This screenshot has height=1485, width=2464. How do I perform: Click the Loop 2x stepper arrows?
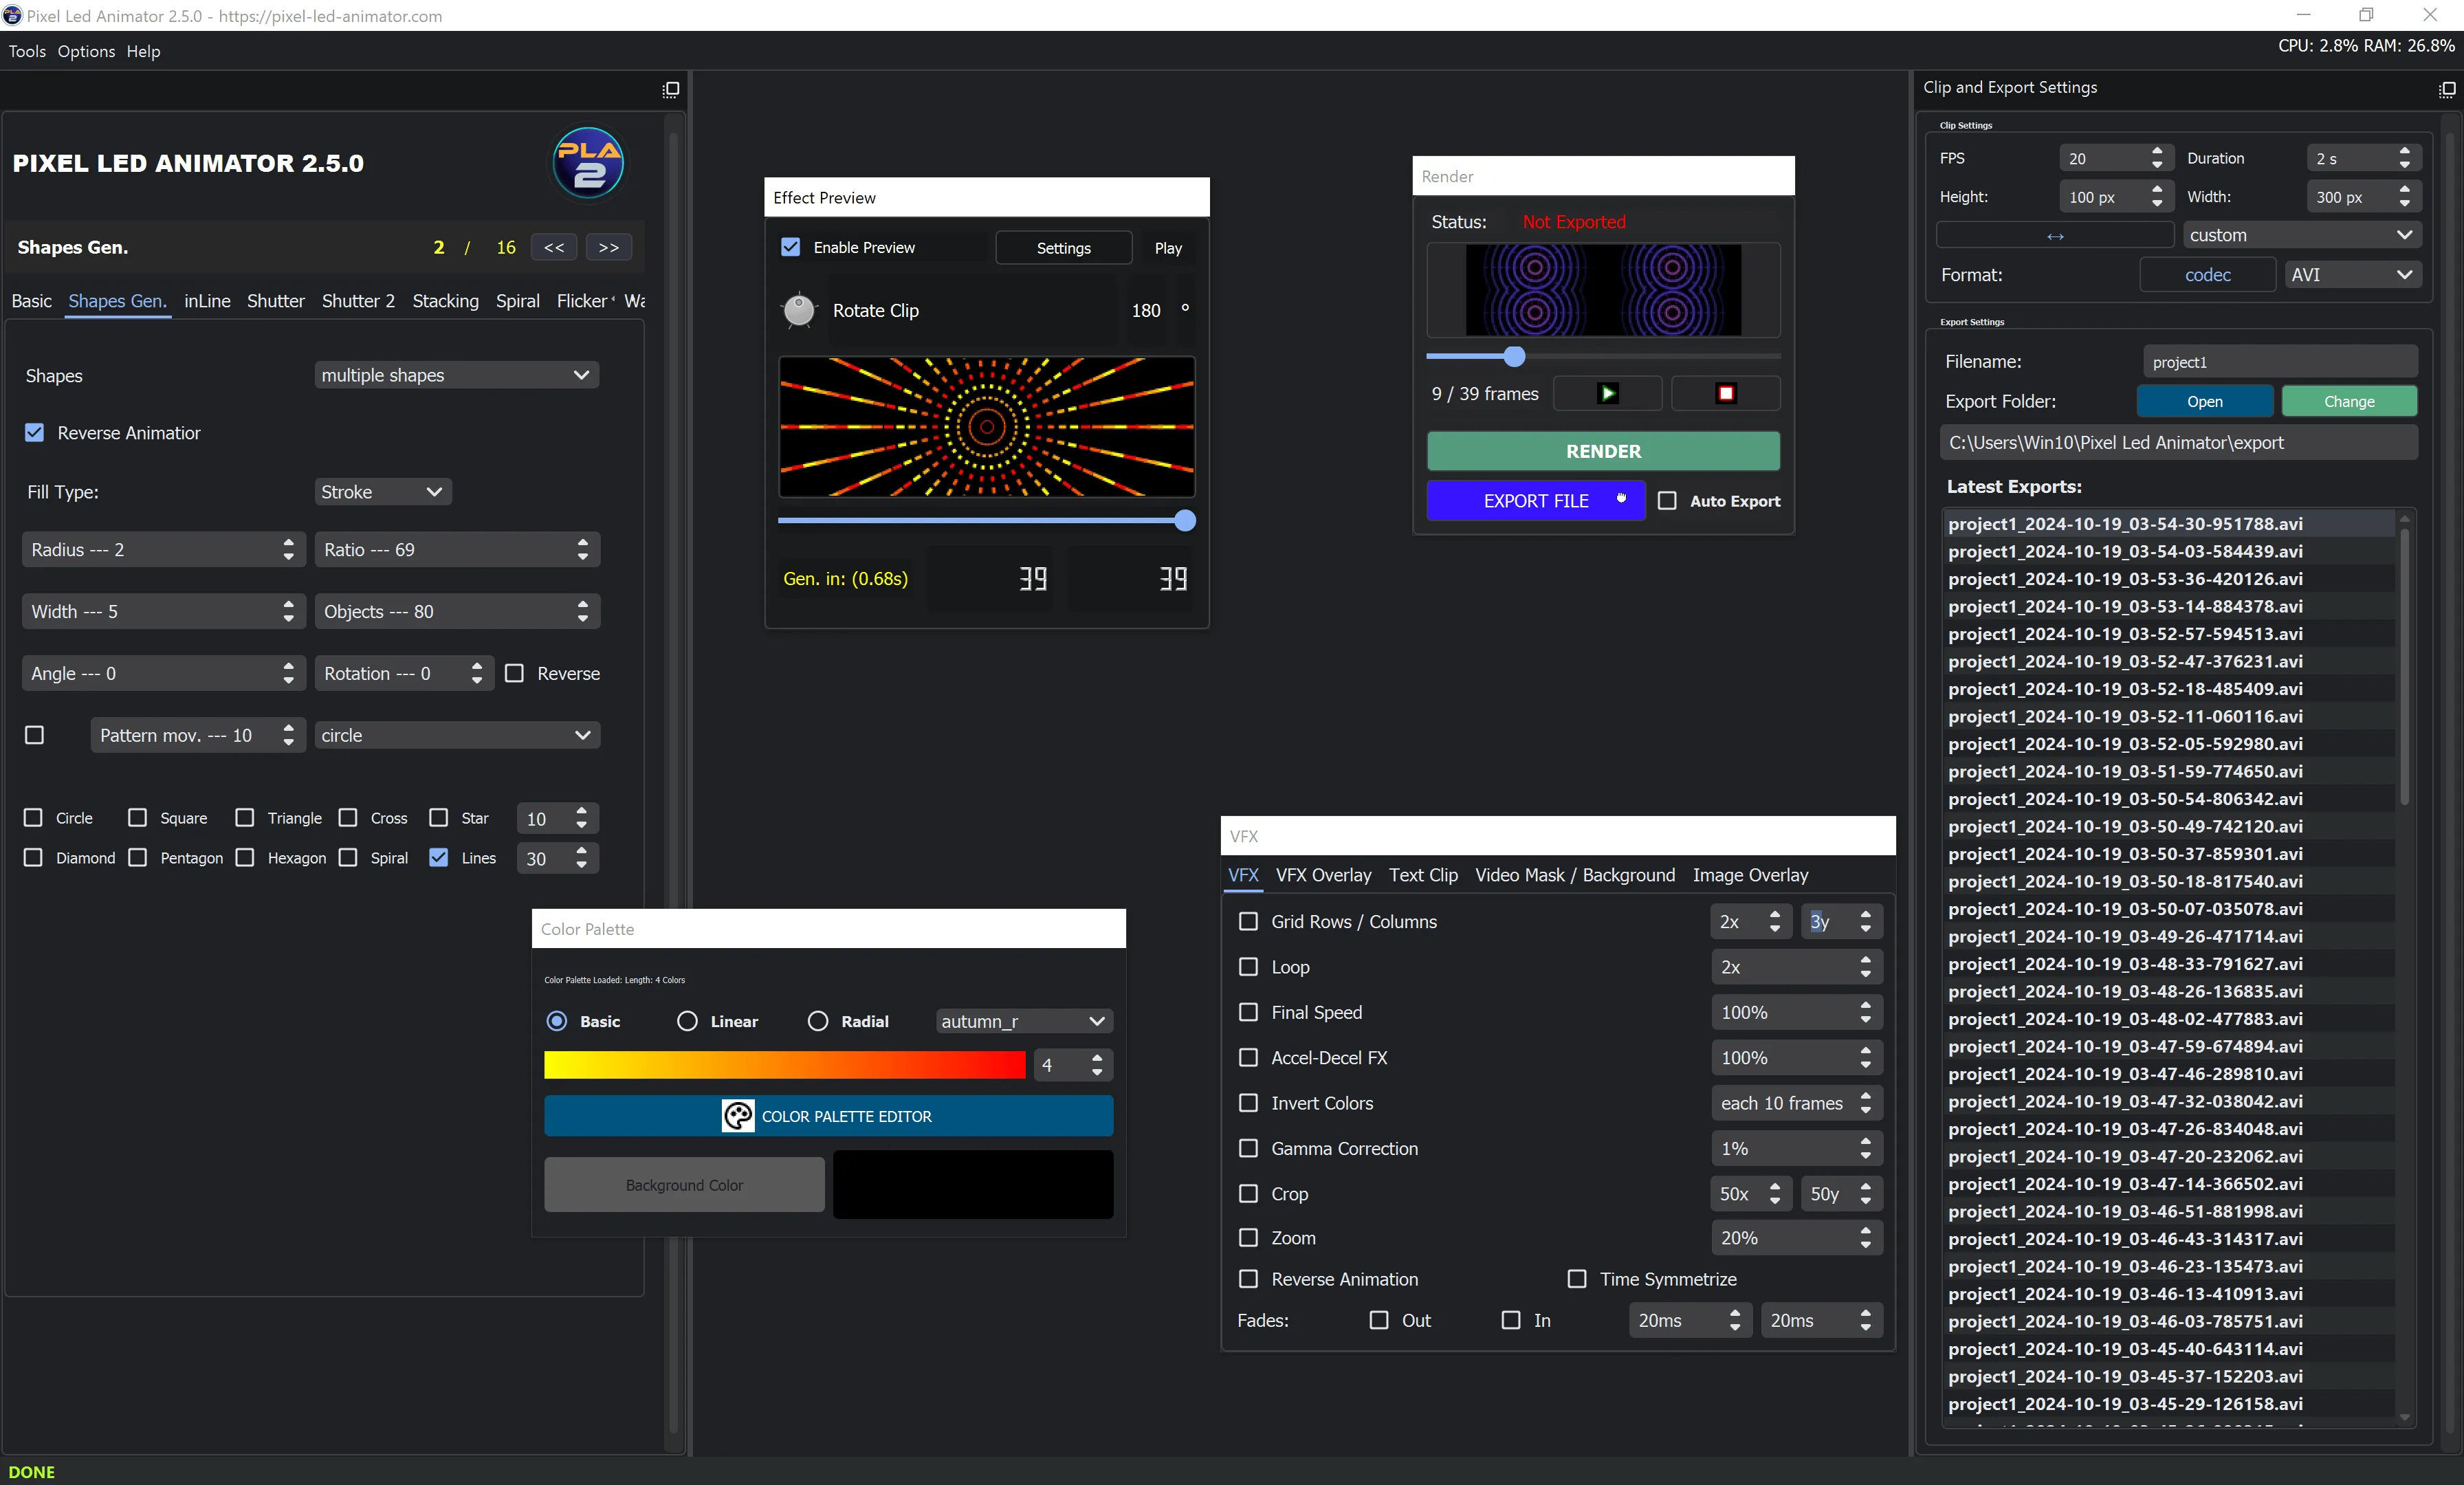click(1865, 967)
